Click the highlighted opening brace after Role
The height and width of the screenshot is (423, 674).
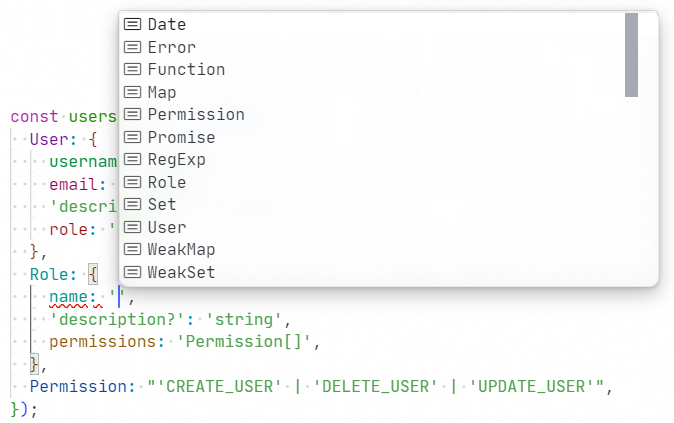click(93, 272)
